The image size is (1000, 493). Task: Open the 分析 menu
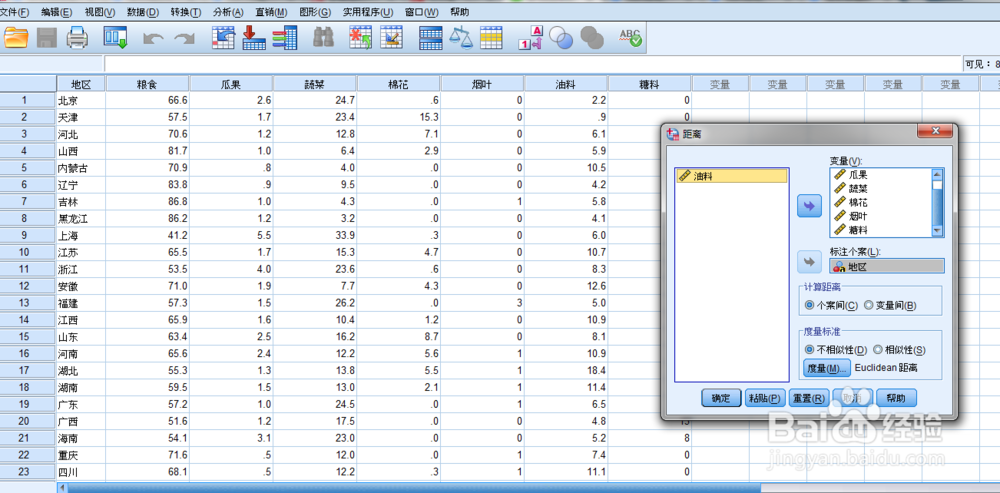point(228,12)
